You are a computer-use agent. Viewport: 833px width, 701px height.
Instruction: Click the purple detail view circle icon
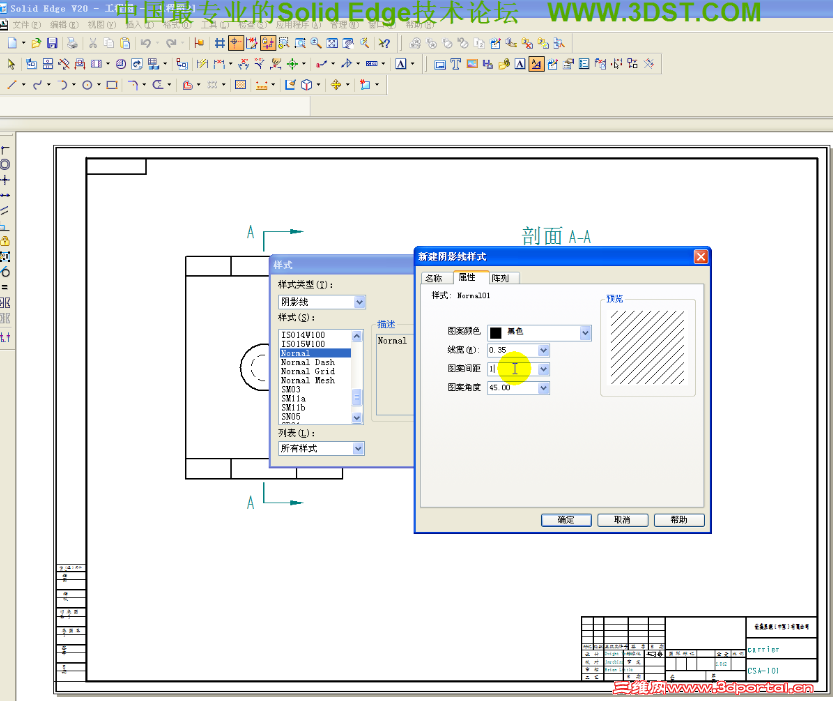coord(121,64)
